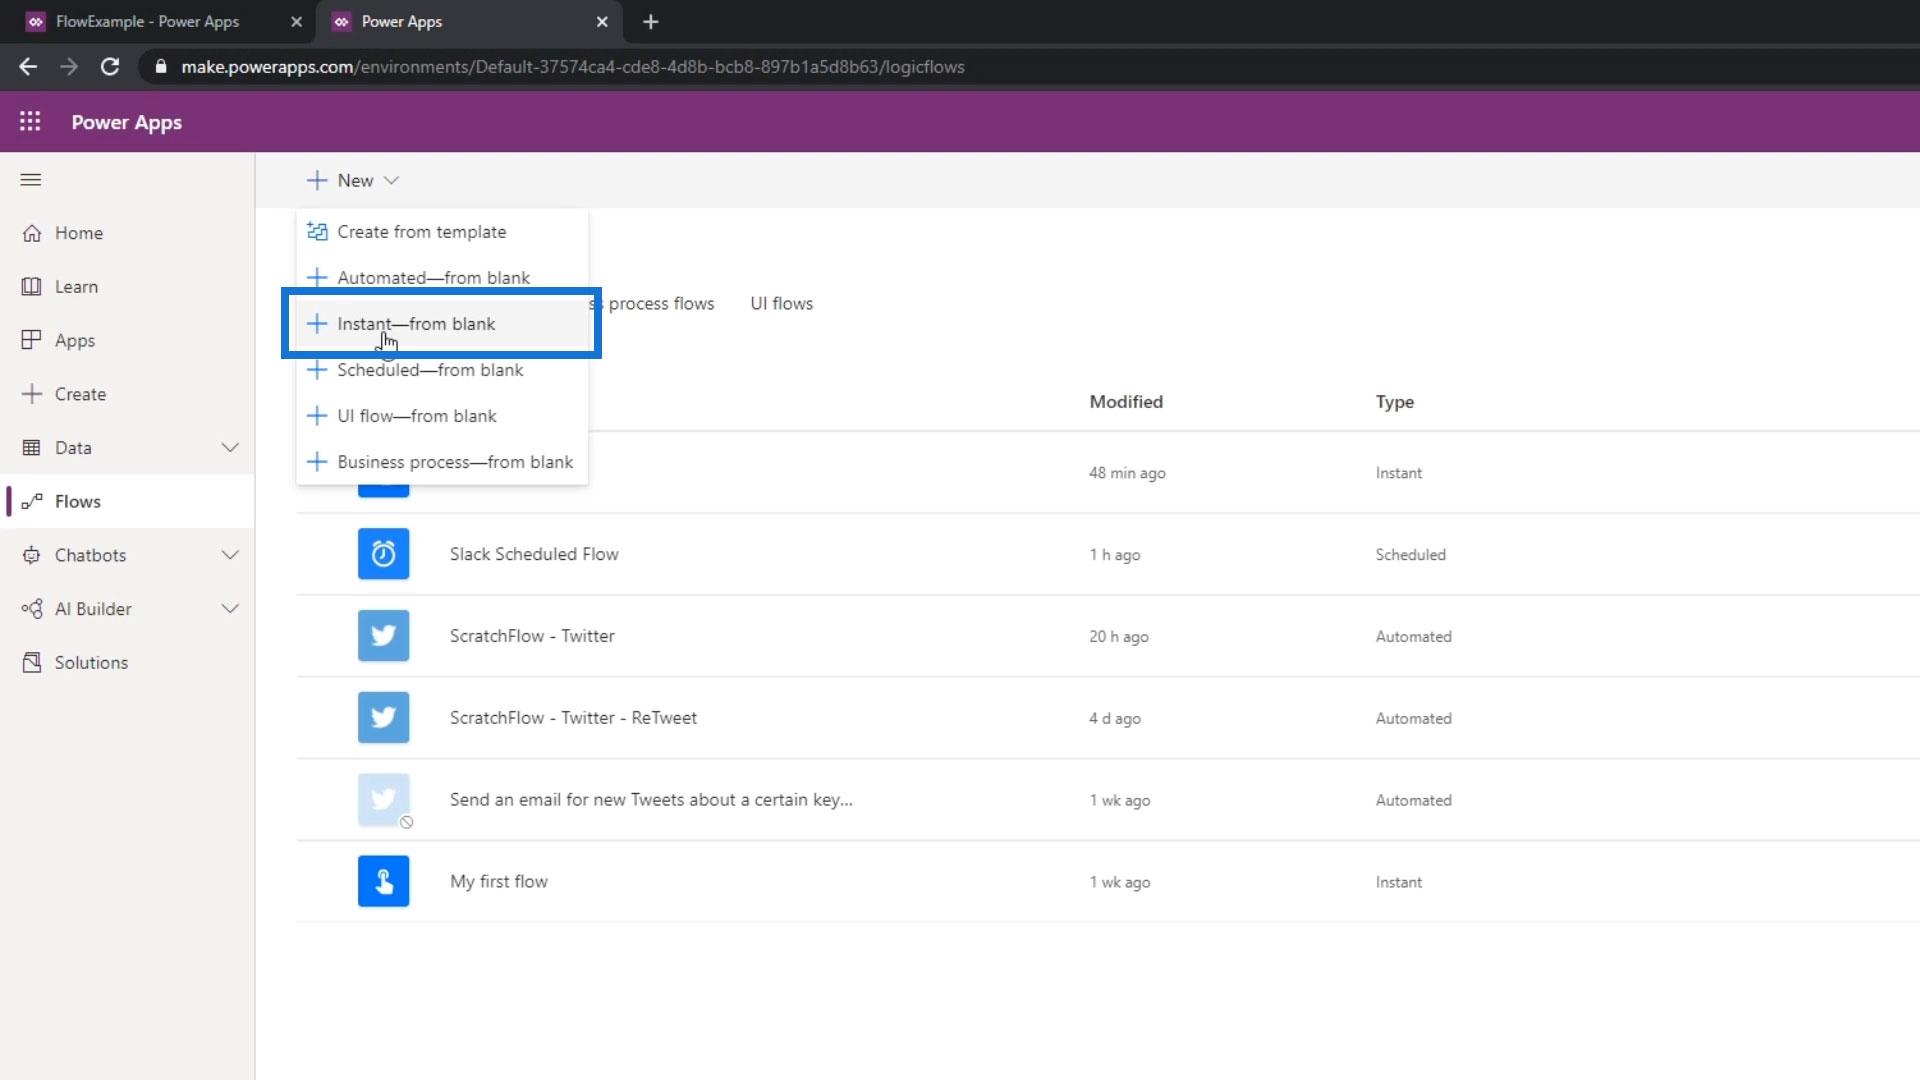
Task: Select Instant—from blank menu option
Action: 416,324
